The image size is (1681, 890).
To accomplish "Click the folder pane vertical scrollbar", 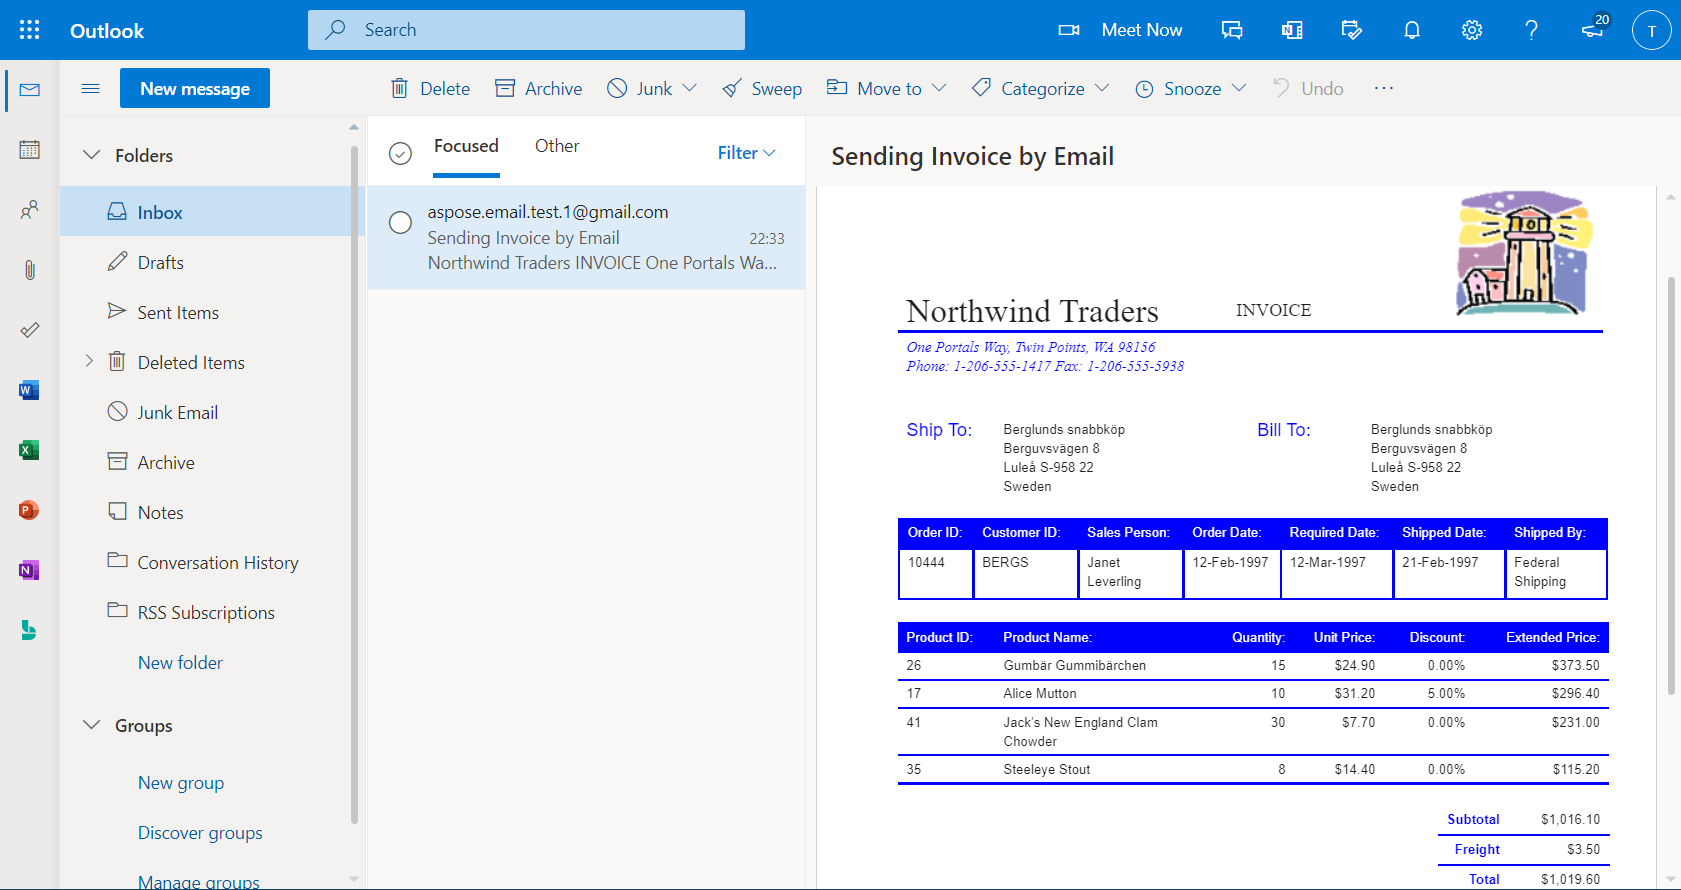I will click(354, 485).
